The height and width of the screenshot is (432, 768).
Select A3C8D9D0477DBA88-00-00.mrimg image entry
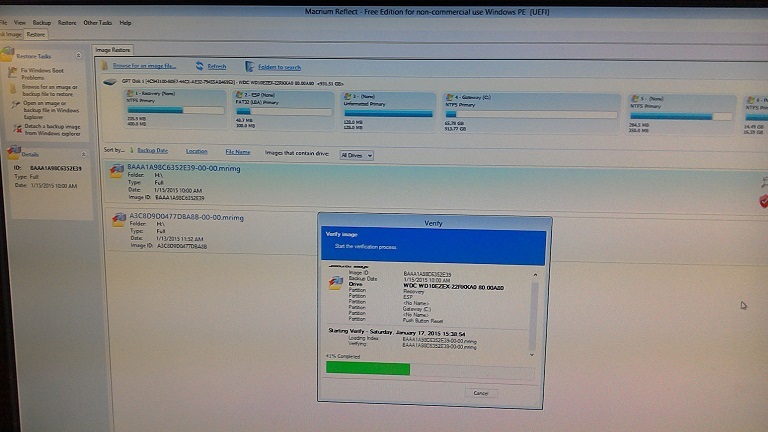coord(212,231)
